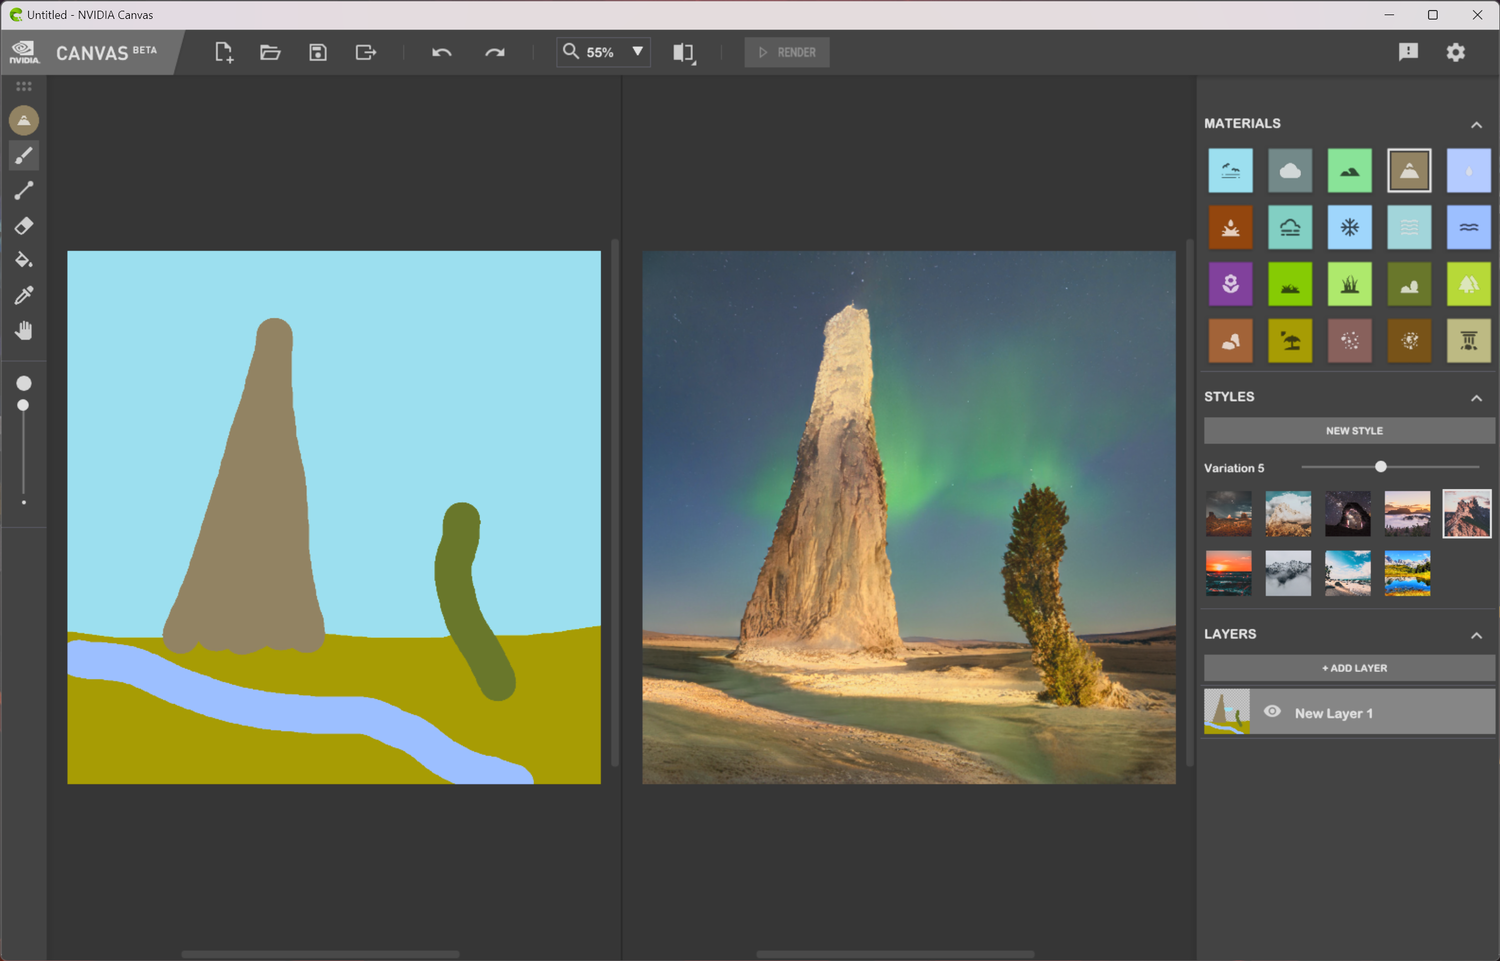The height and width of the screenshot is (961, 1500).
Task: Click the Undo arrow
Action: 441,52
